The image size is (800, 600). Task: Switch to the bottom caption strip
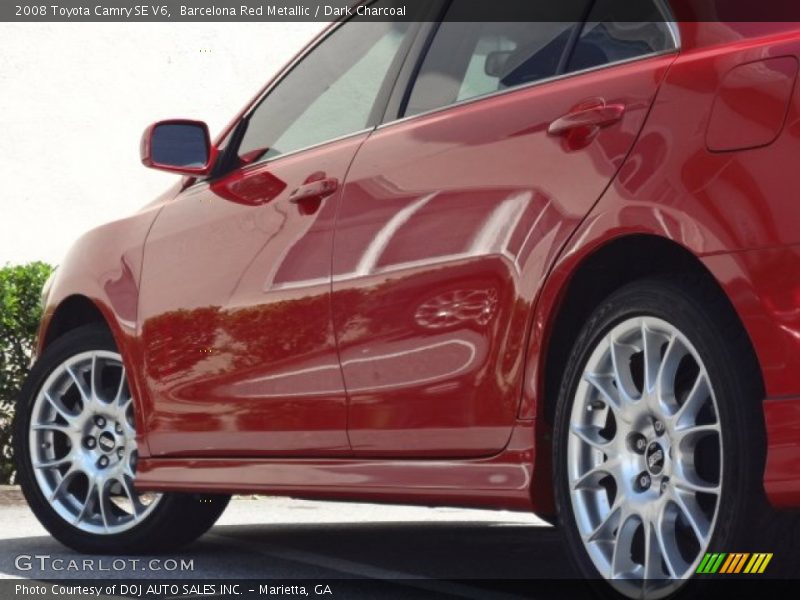click(400, 590)
